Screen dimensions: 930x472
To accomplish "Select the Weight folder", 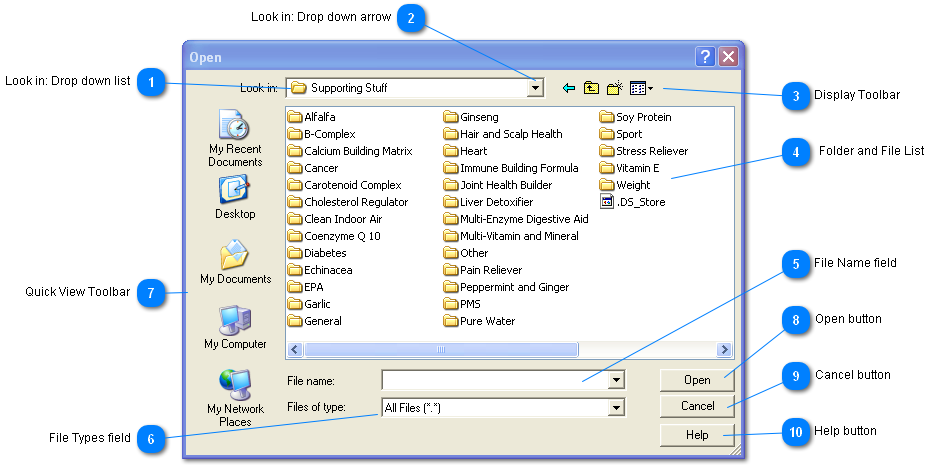I will [x=625, y=185].
